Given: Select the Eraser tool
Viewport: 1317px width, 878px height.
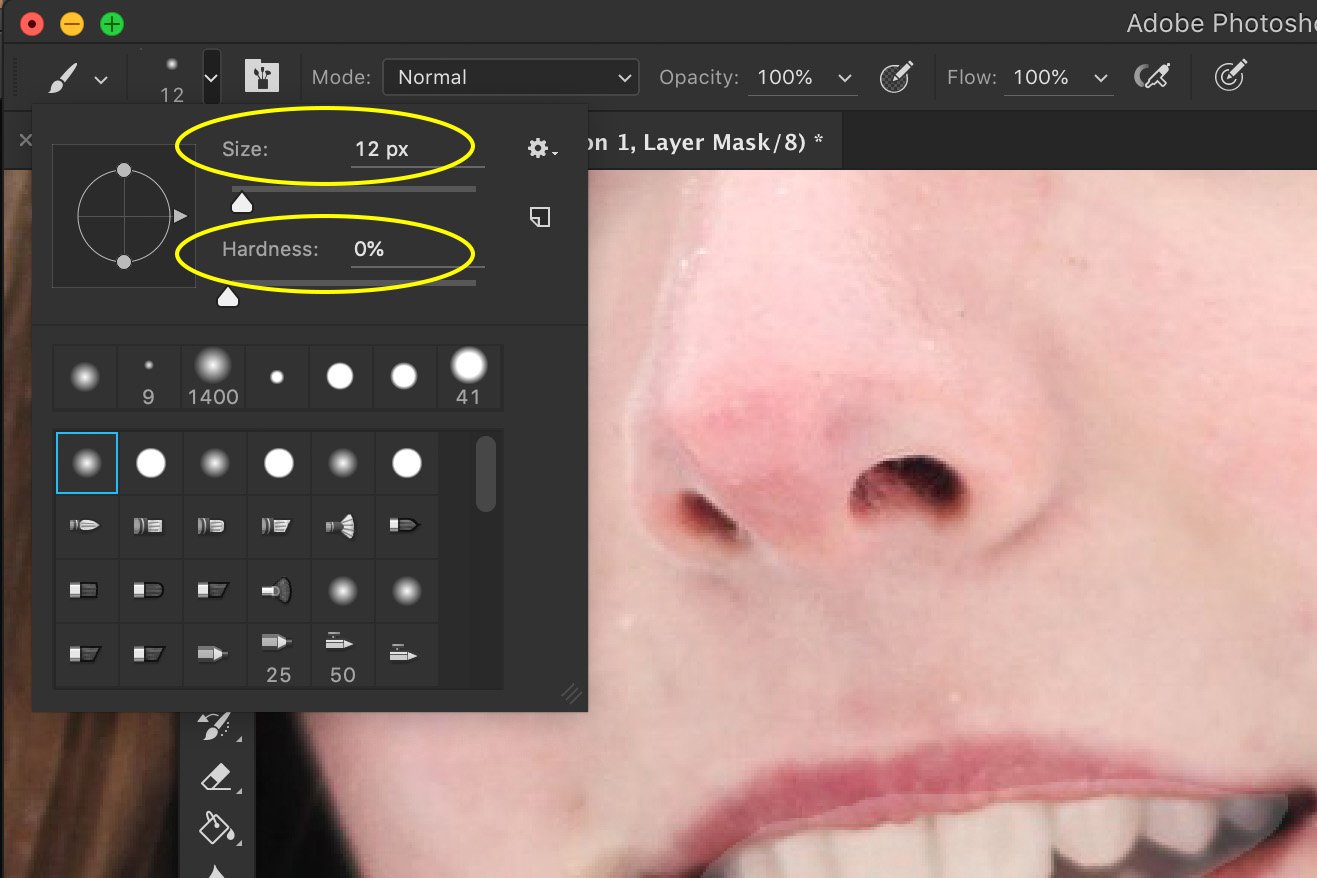Looking at the screenshot, I should [x=215, y=777].
